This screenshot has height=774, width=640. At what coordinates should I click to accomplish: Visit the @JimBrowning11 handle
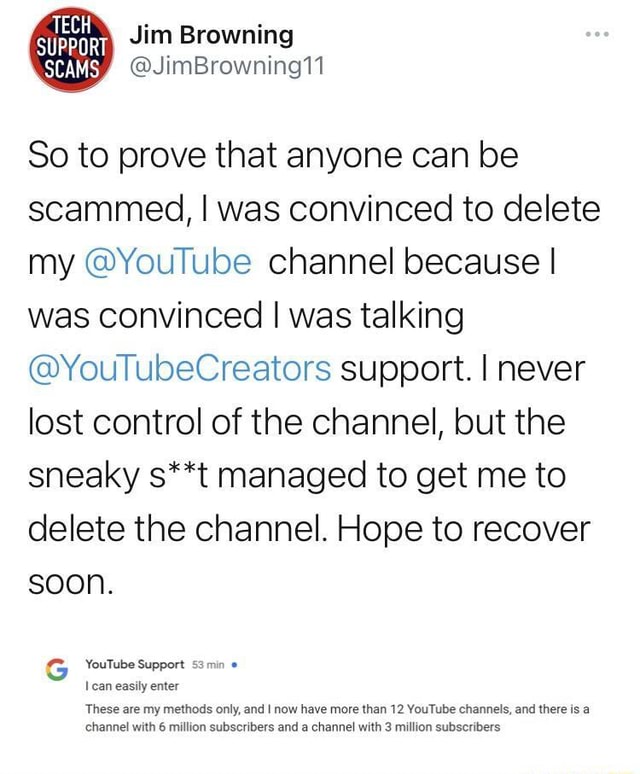click(217, 67)
